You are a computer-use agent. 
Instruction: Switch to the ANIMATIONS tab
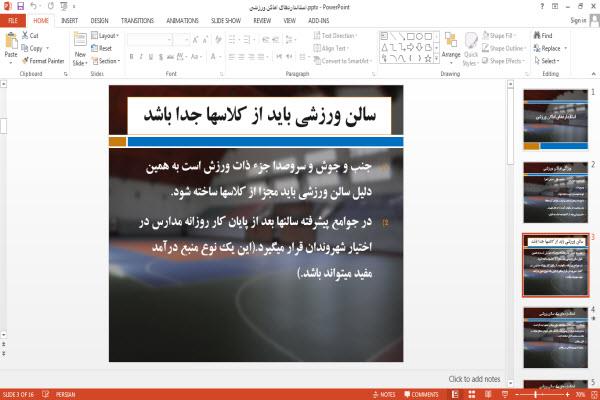coord(183,21)
